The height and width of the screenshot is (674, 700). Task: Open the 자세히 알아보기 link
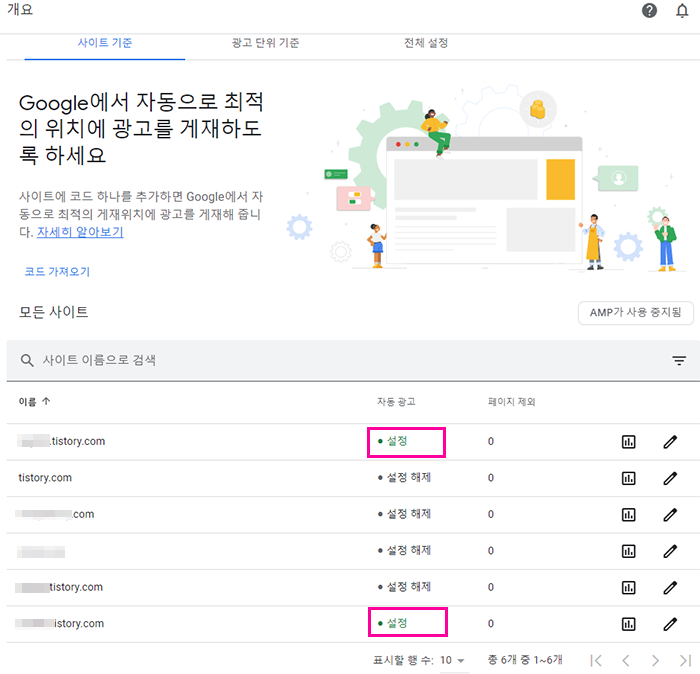point(80,232)
